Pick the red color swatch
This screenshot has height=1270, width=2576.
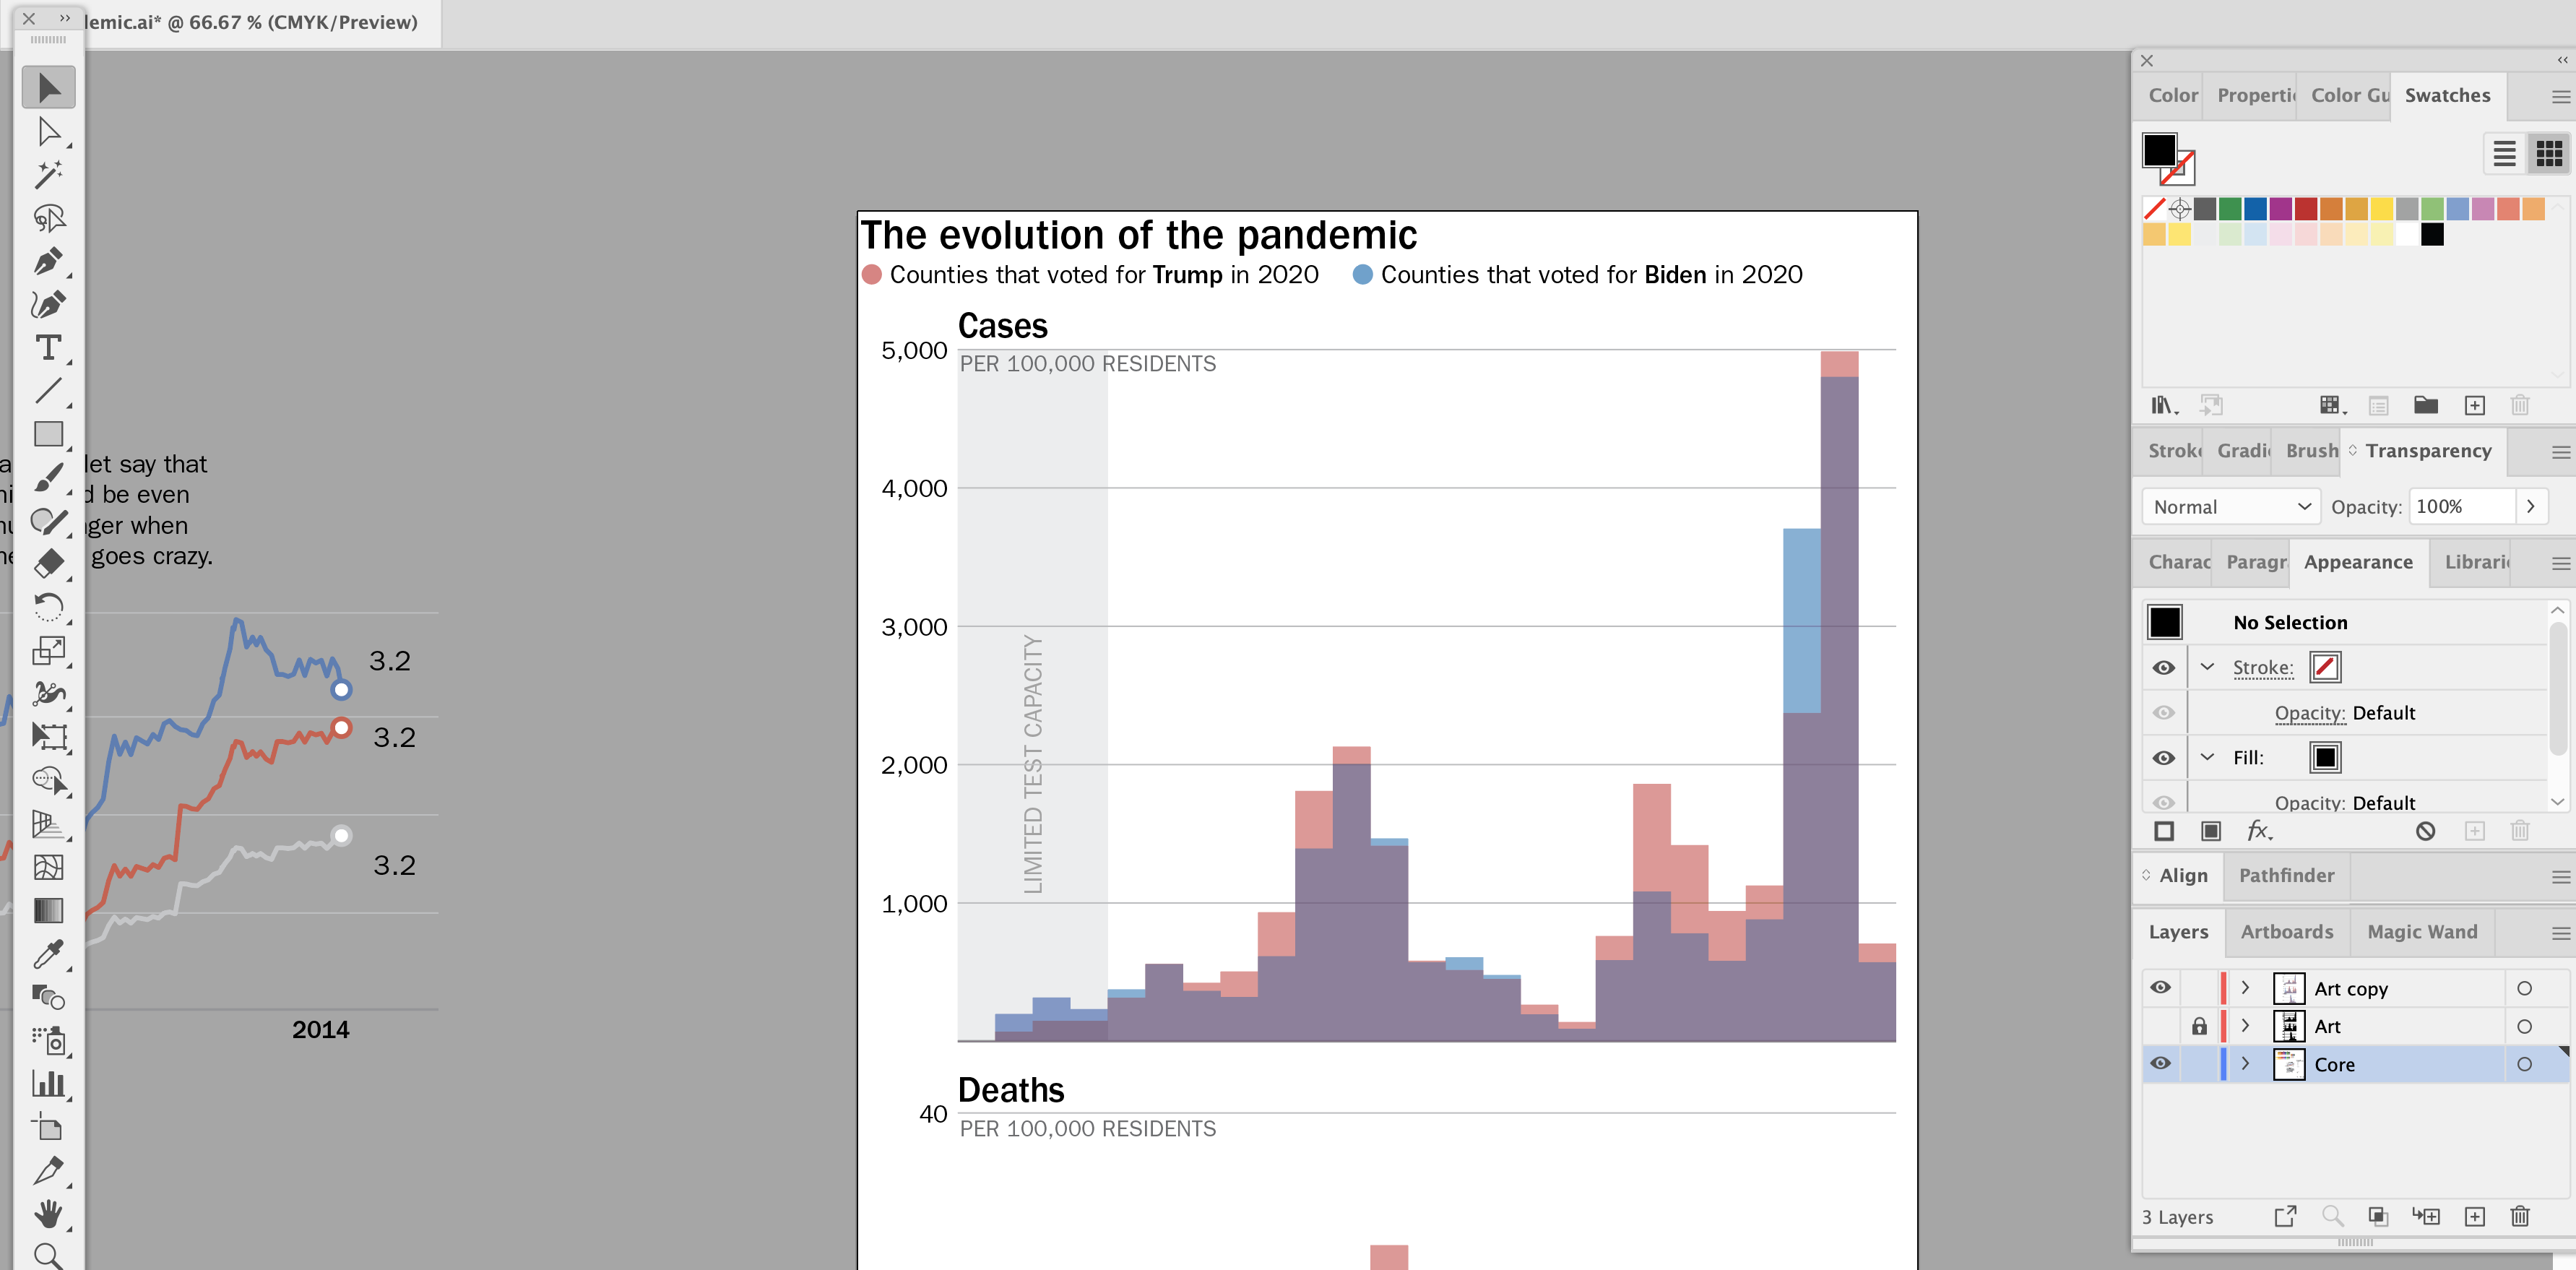[x=2306, y=209]
